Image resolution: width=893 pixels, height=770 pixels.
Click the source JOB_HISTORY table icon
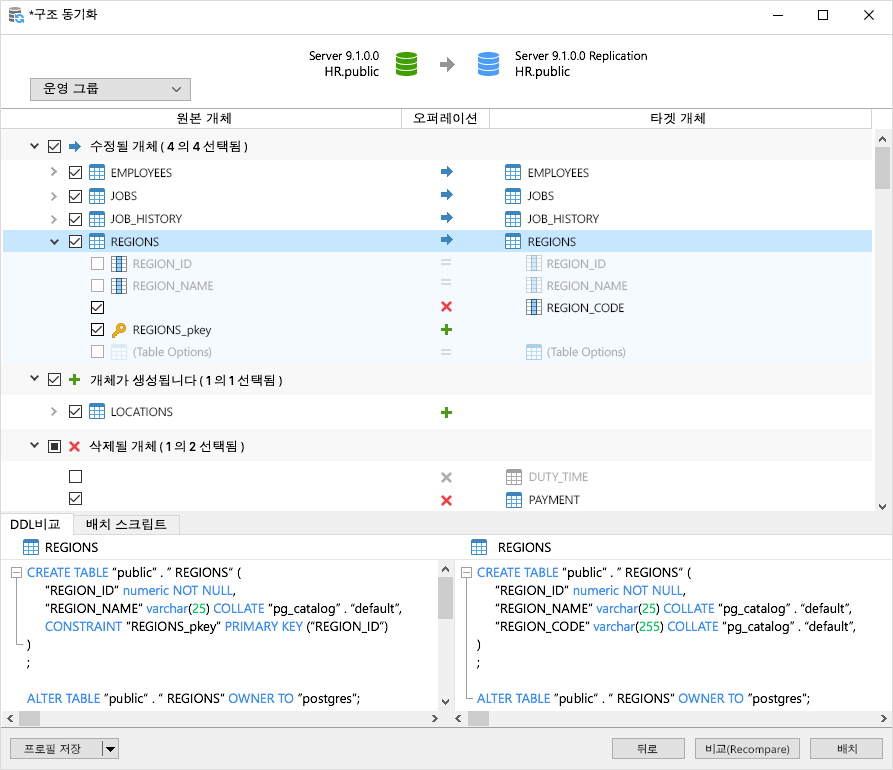point(97,219)
